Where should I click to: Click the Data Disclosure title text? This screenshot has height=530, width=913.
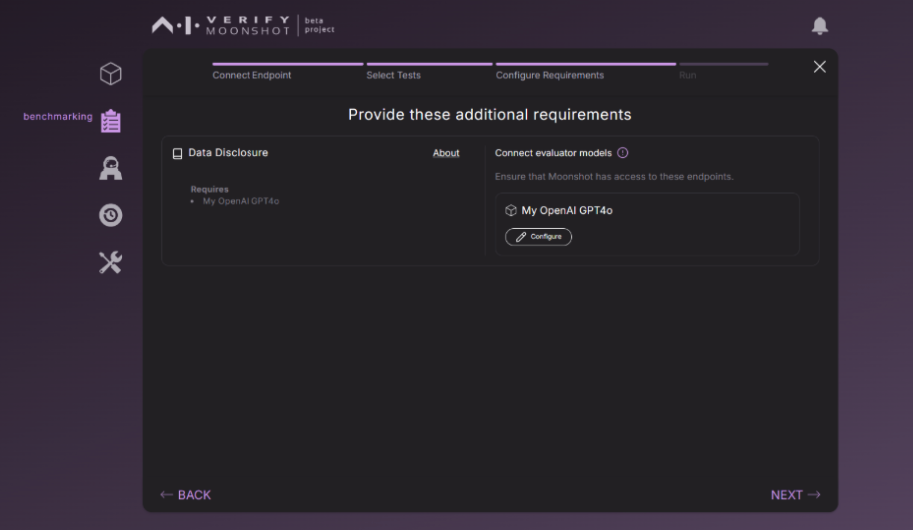tap(228, 153)
